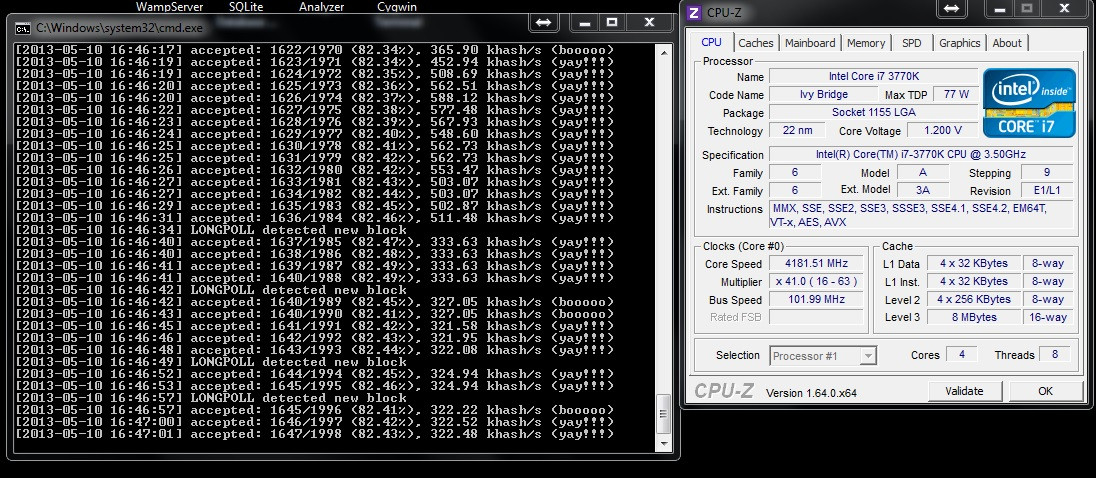Screen dimensions: 1096x478
Task: Click the console line accepted: 1647/1998
Action: point(315,434)
